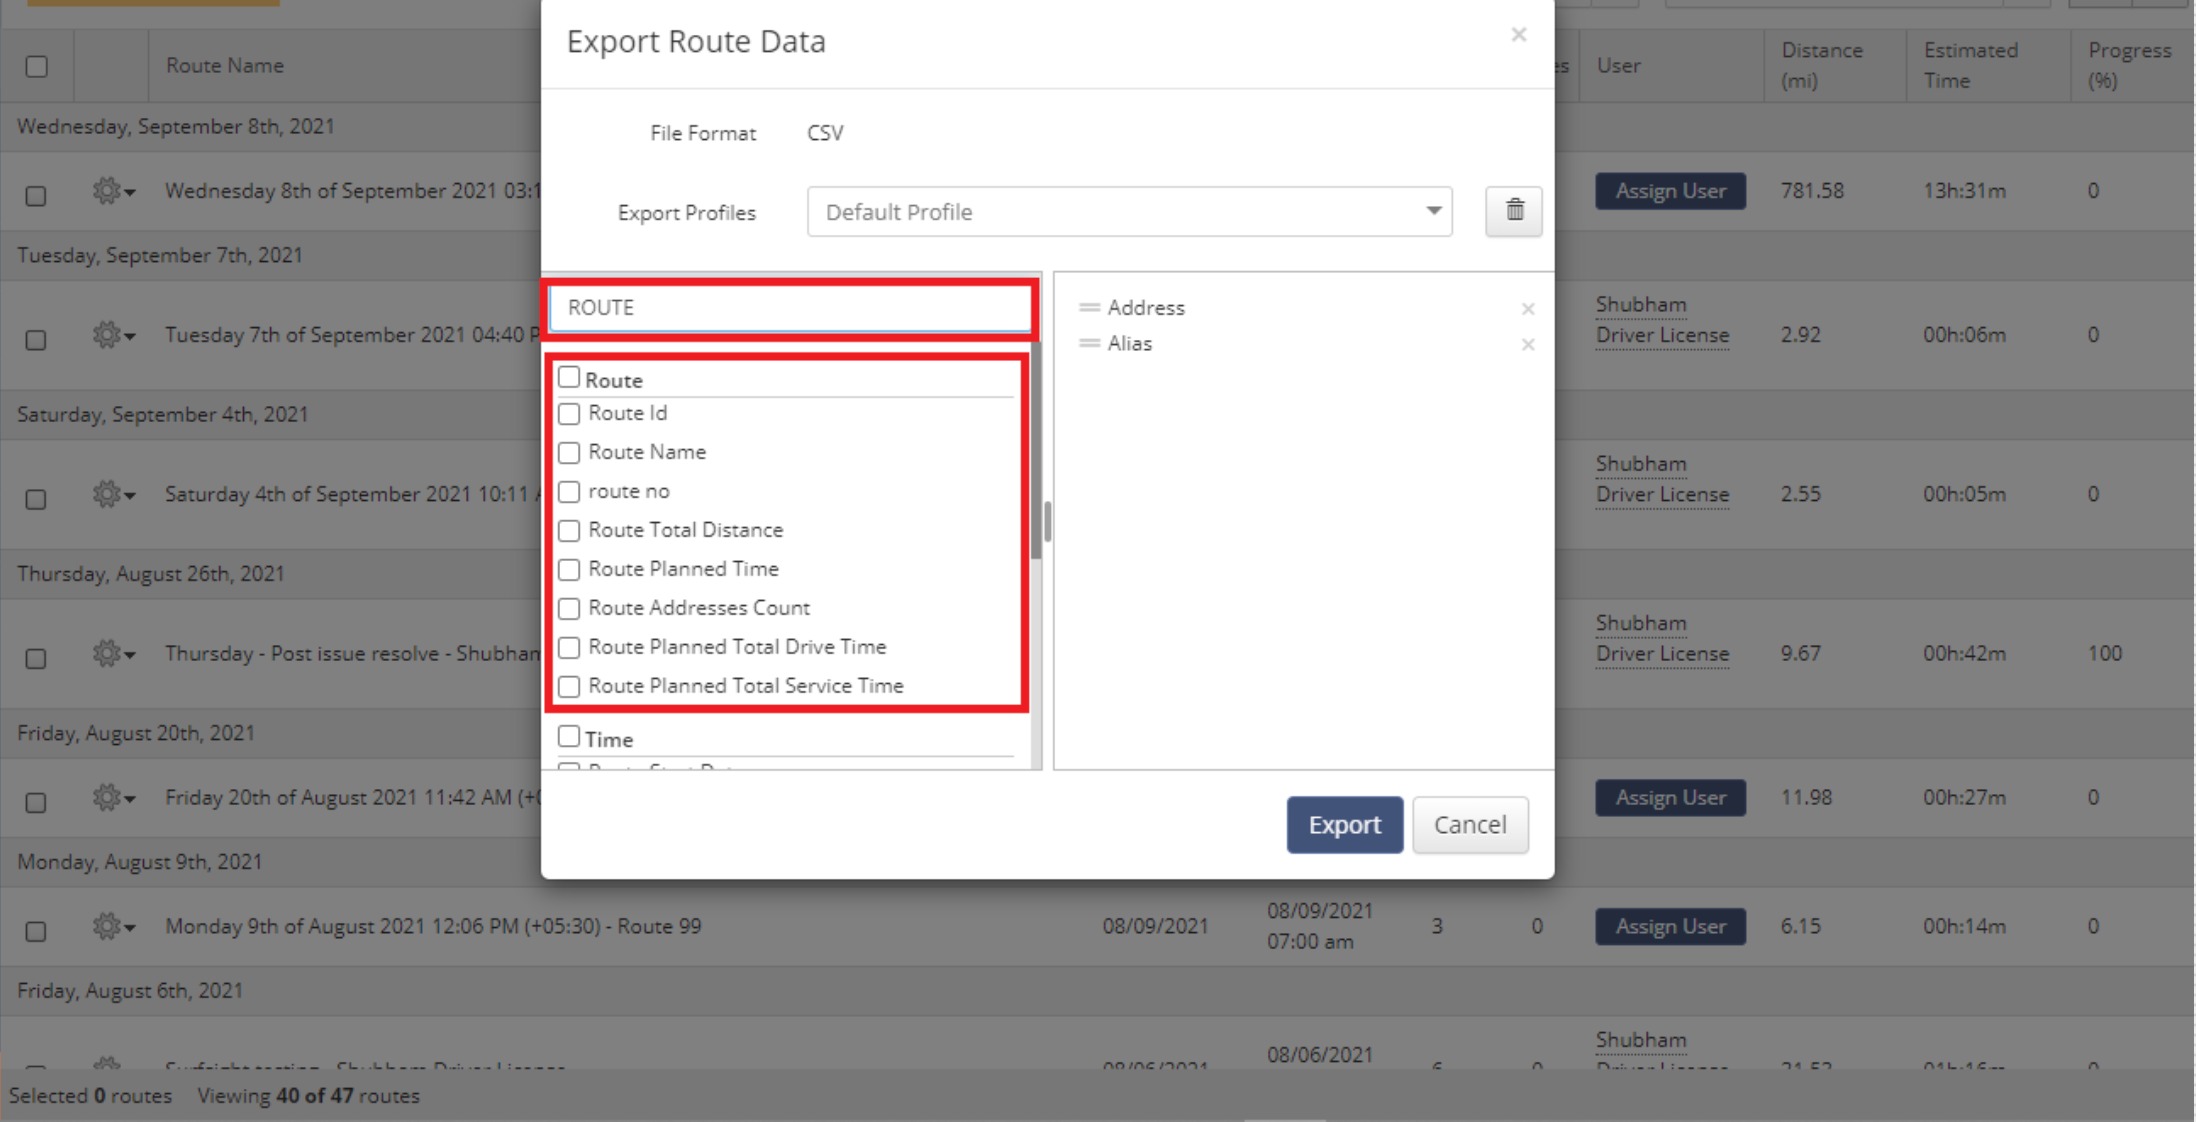2196x1122 pixels.
Task: Cancel the export dialog
Action: point(1470,824)
